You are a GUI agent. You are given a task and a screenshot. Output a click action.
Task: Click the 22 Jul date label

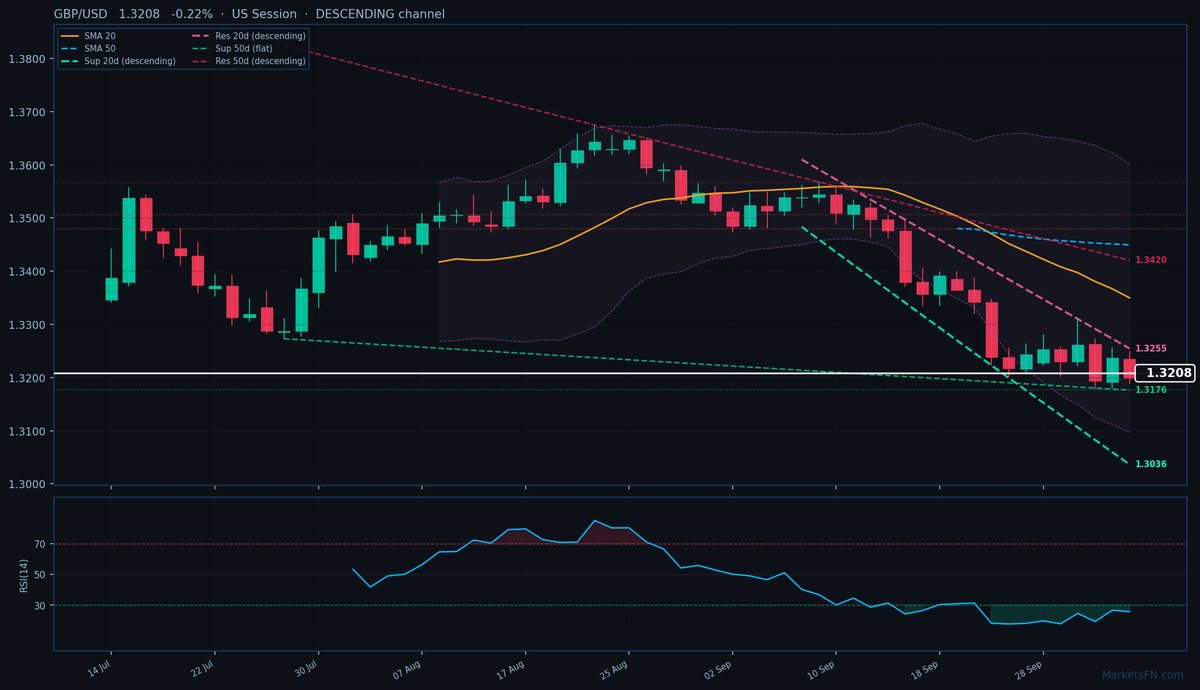(x=203, y=669)
